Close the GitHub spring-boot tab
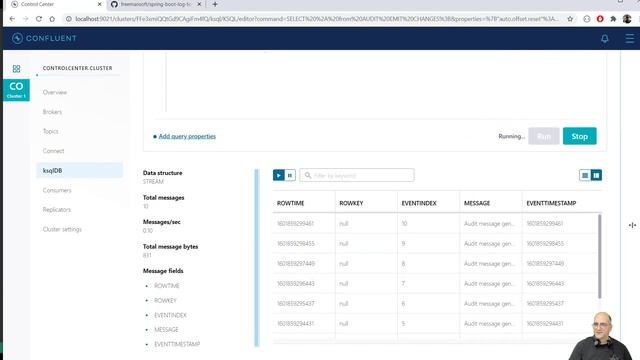This screenshot has width=640, height=360. click(x=199, y=4)
